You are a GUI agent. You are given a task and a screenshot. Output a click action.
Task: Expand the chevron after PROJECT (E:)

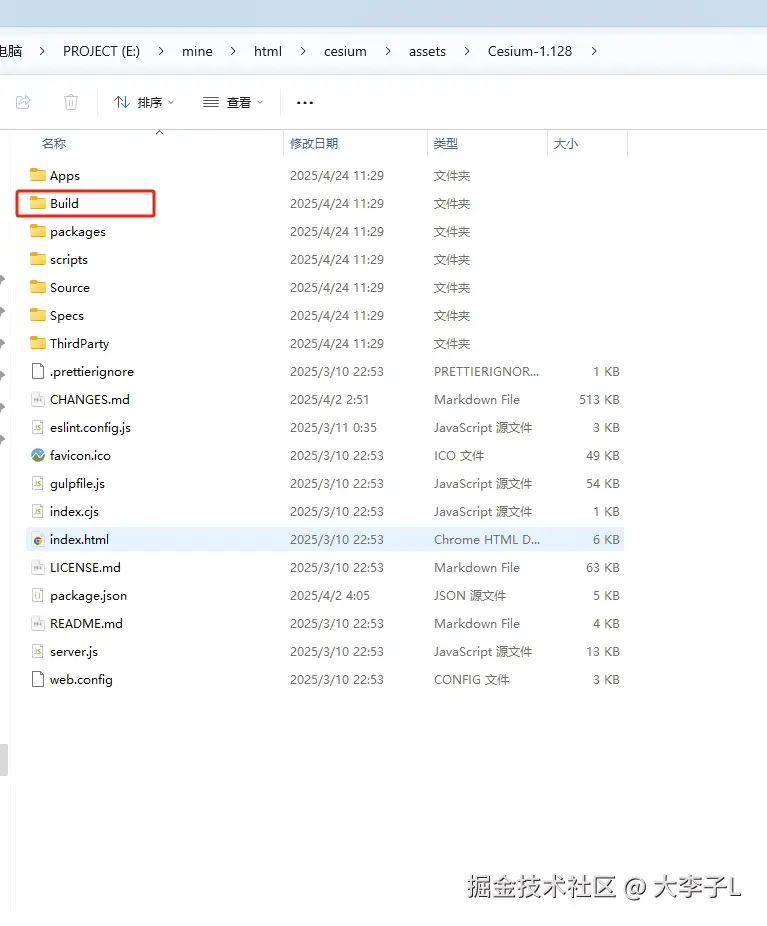[161, 51]
